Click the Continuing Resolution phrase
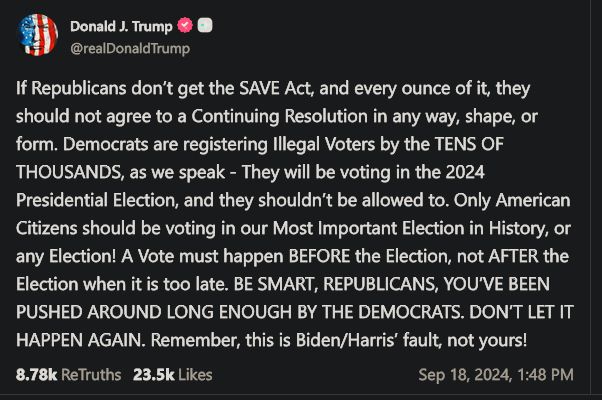Viewport: 602px width, 400px height. pyautogui.click(x=280, y=116)
